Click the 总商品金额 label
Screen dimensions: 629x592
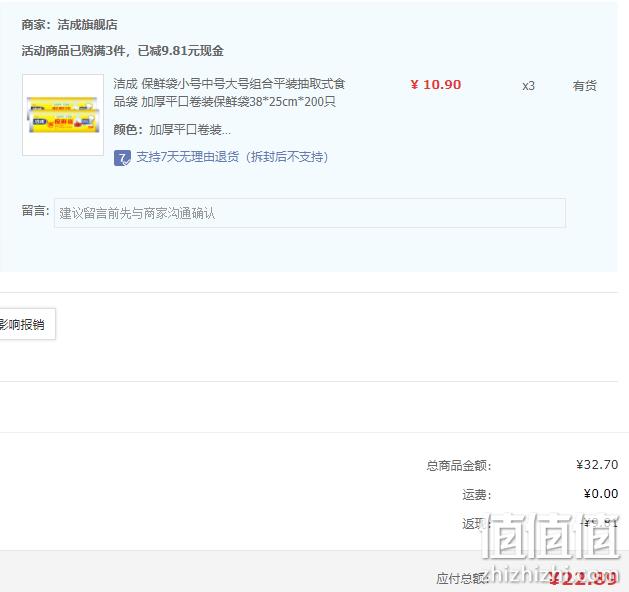(459, 466)
